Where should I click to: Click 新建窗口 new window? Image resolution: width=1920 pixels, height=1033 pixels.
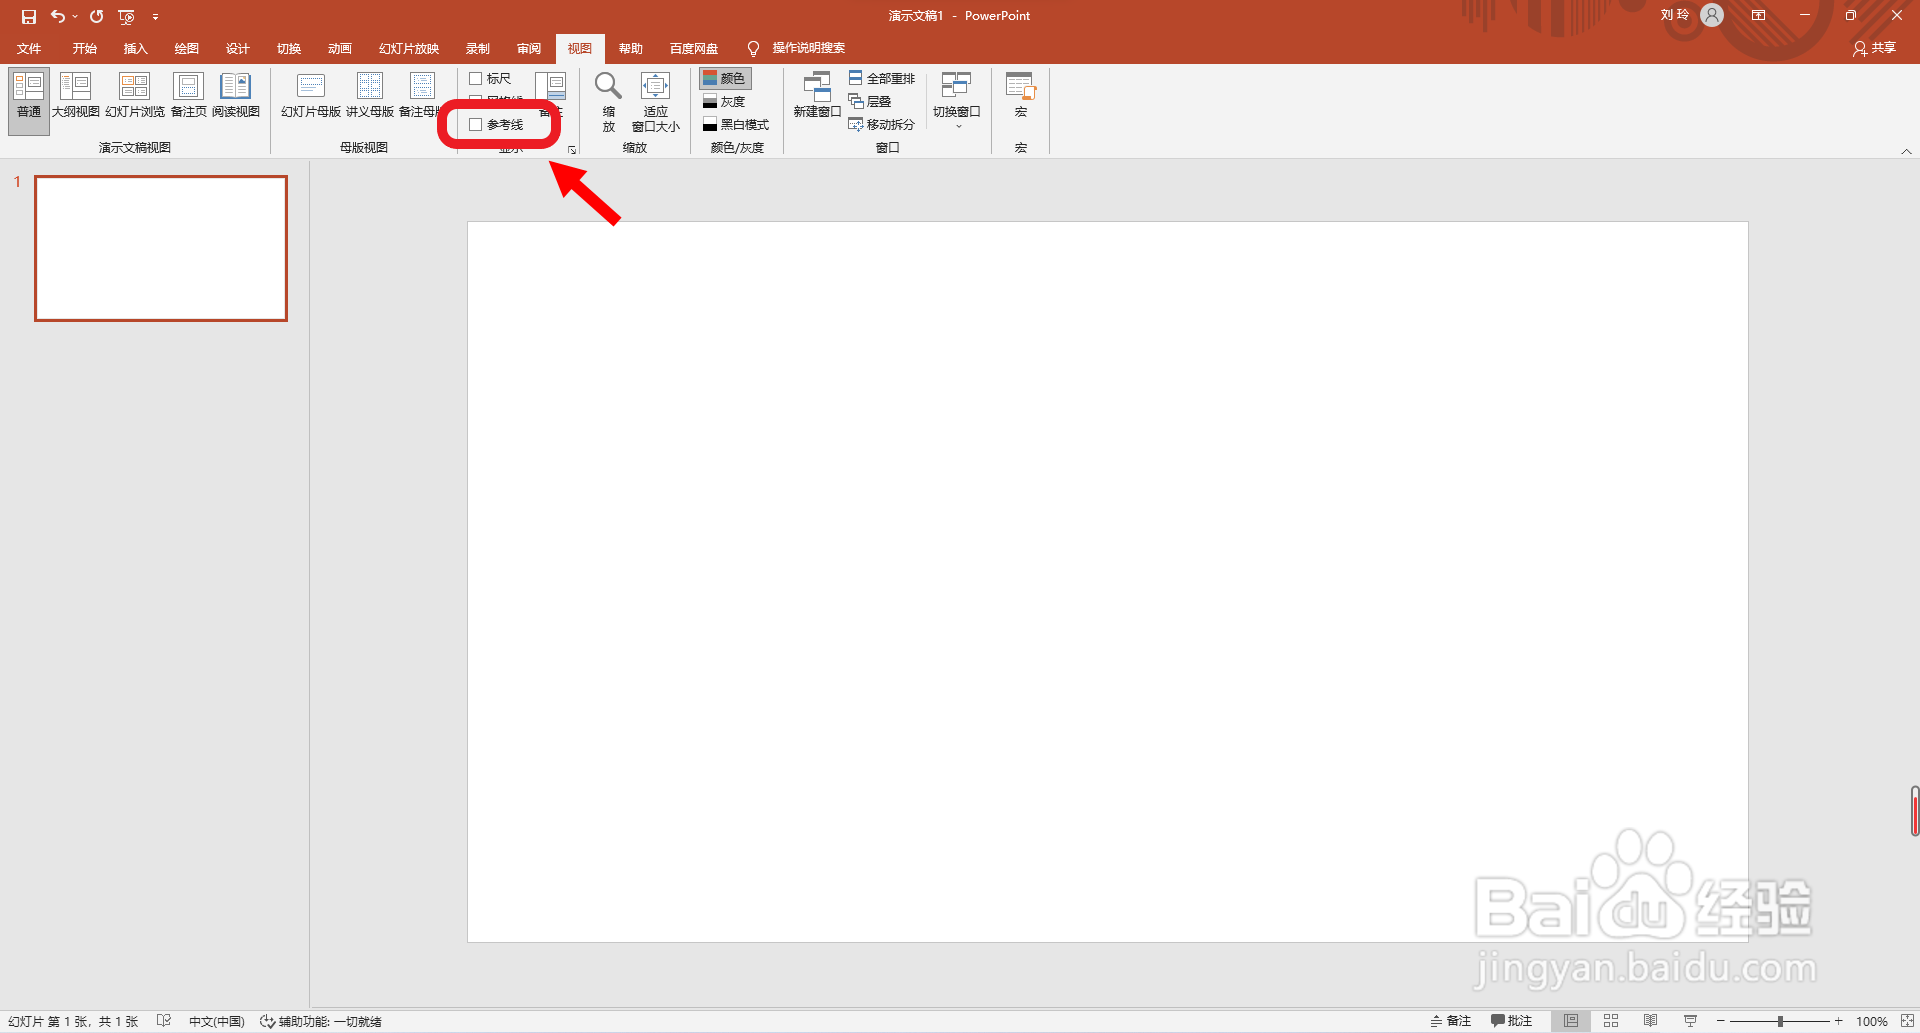[x=817, y=96]
